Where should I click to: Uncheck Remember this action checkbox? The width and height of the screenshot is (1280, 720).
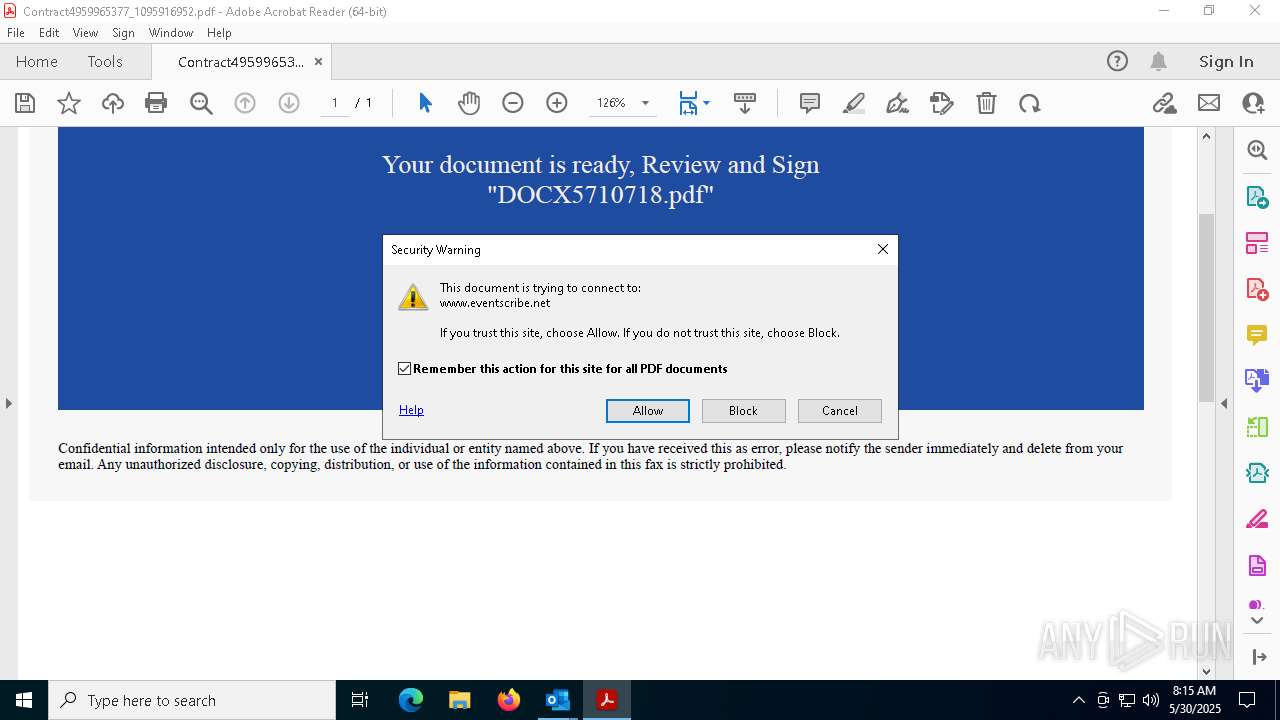404,369
